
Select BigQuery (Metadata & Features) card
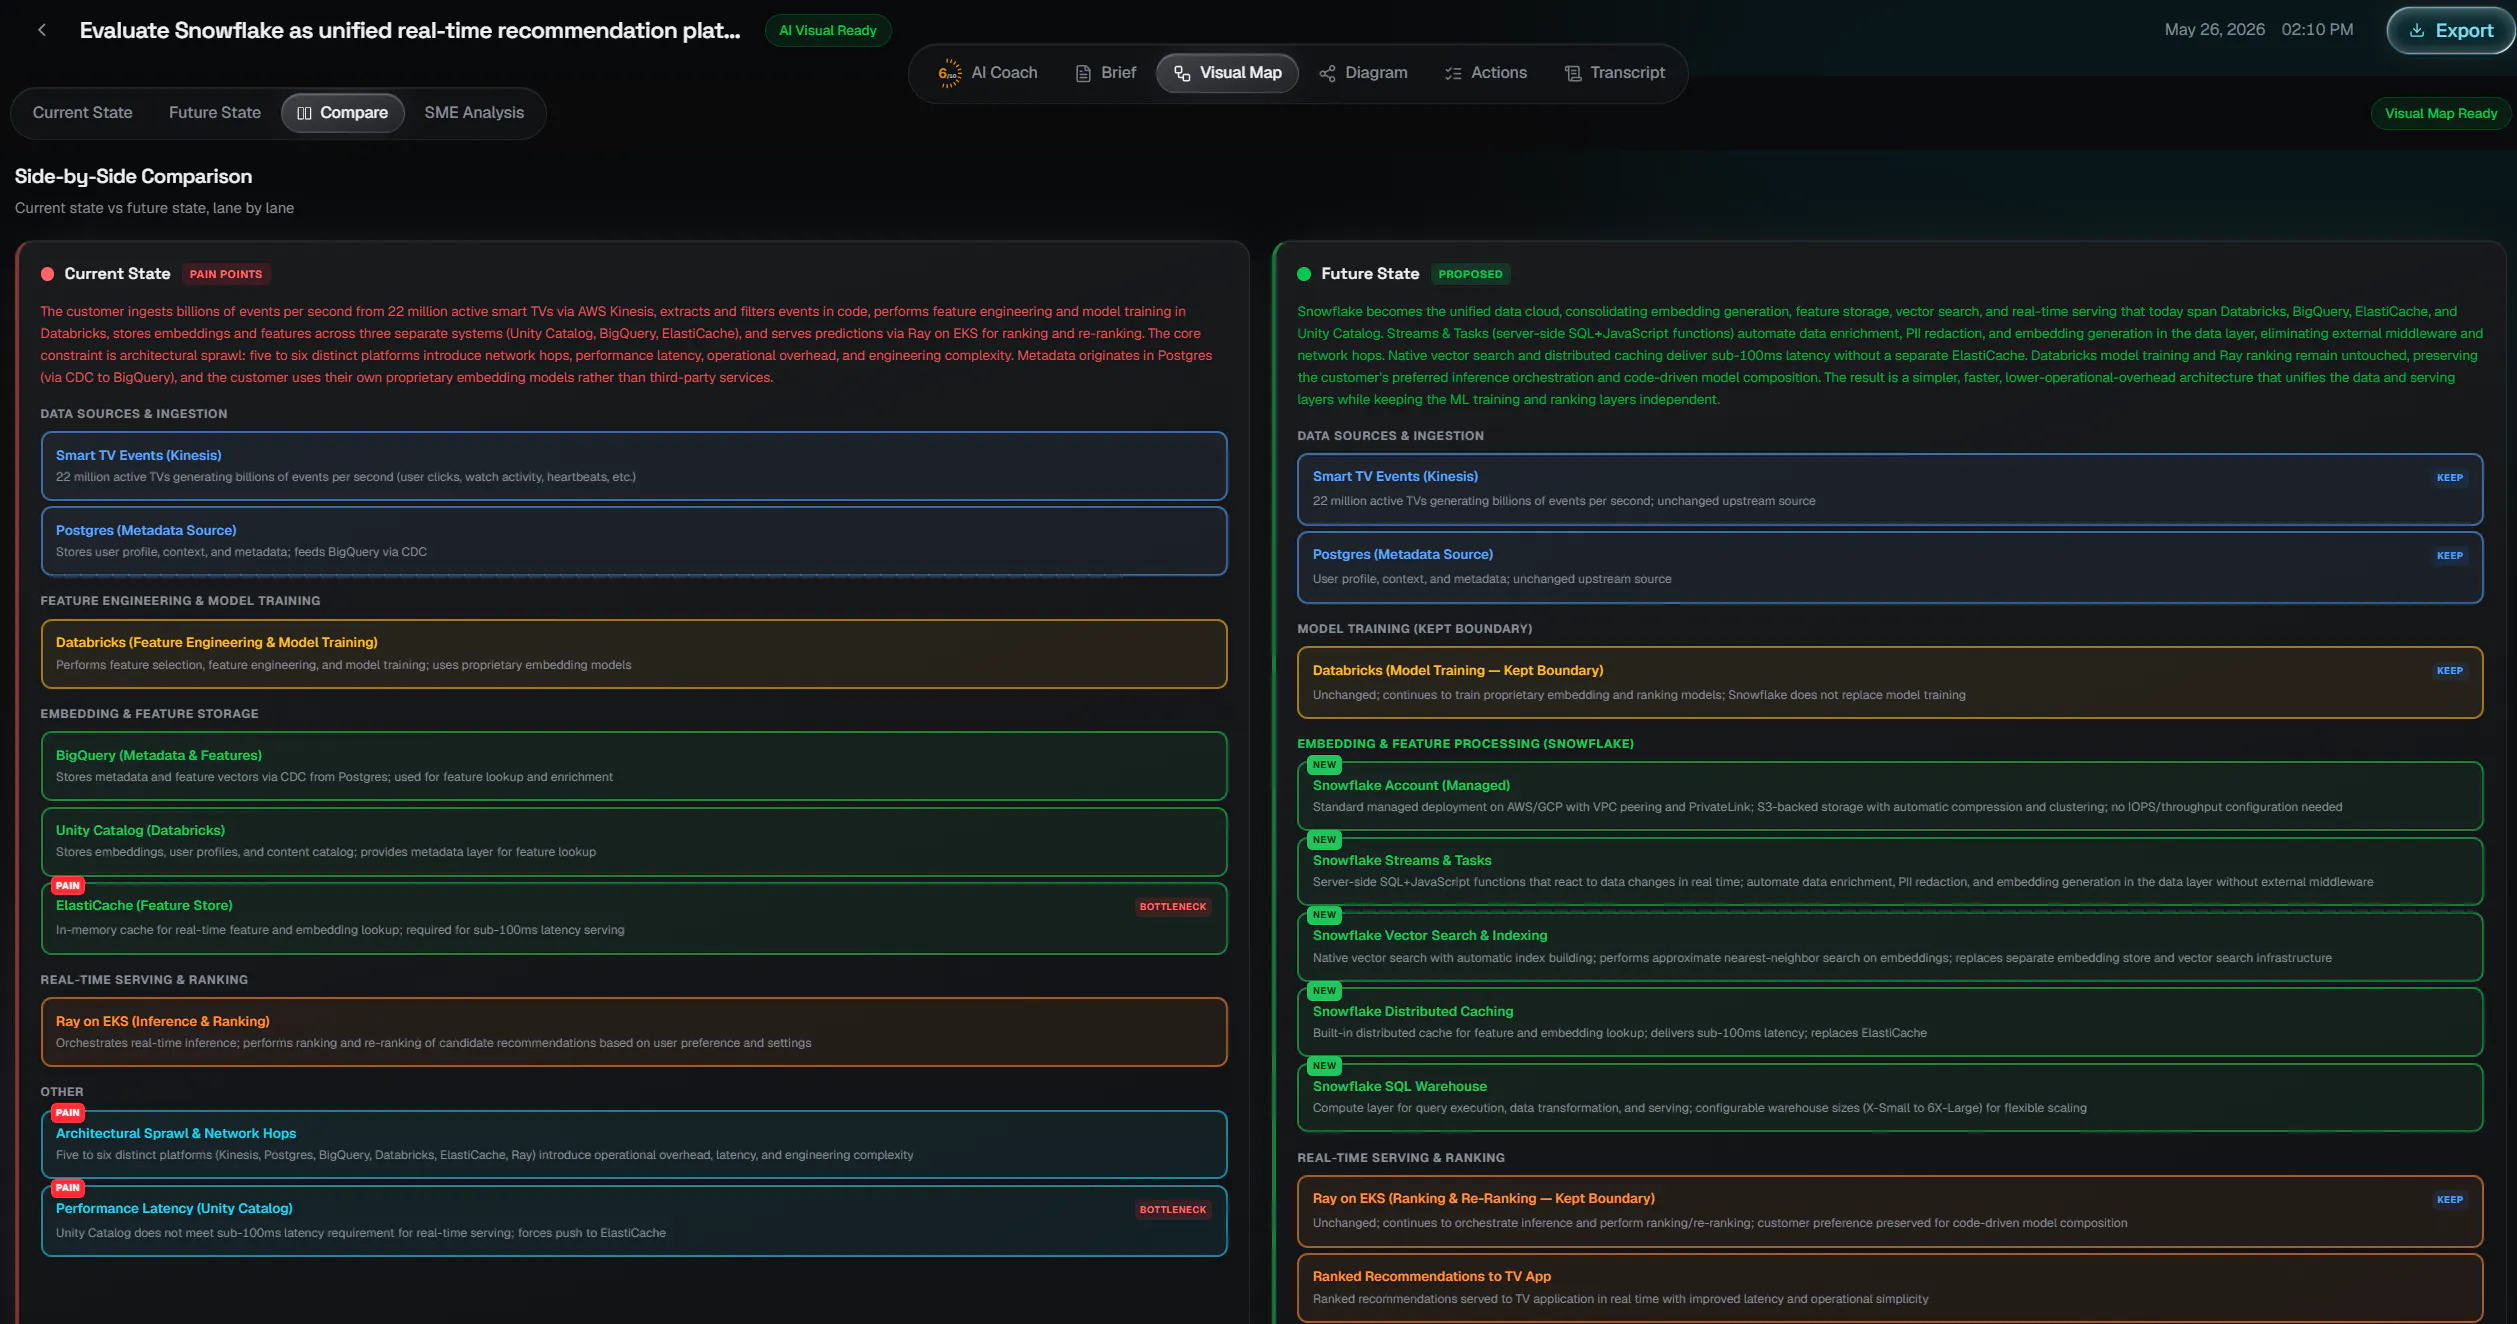[634, 766]
